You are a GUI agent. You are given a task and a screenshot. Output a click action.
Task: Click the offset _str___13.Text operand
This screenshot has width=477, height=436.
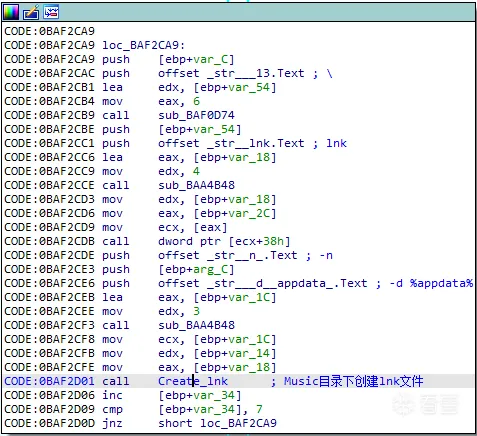pyautogui.click(x=231, y=73)
